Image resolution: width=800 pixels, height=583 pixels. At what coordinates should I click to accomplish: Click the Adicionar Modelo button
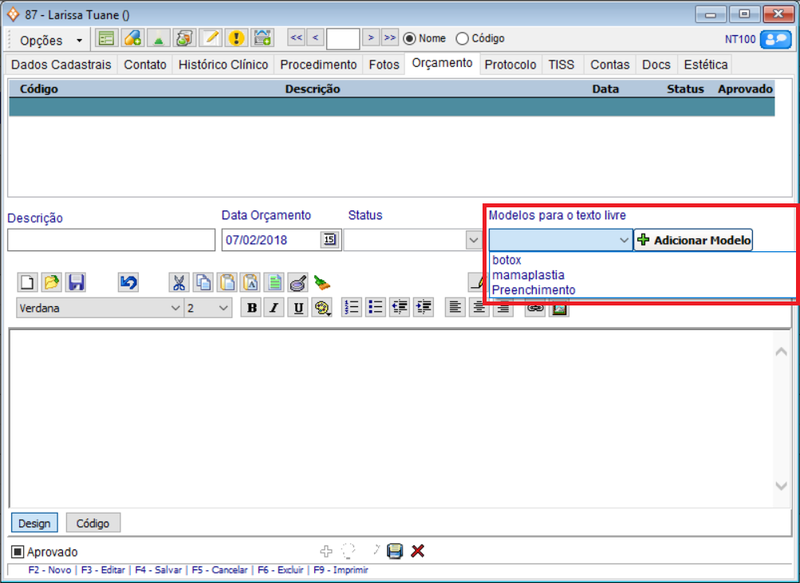point(693,240)
